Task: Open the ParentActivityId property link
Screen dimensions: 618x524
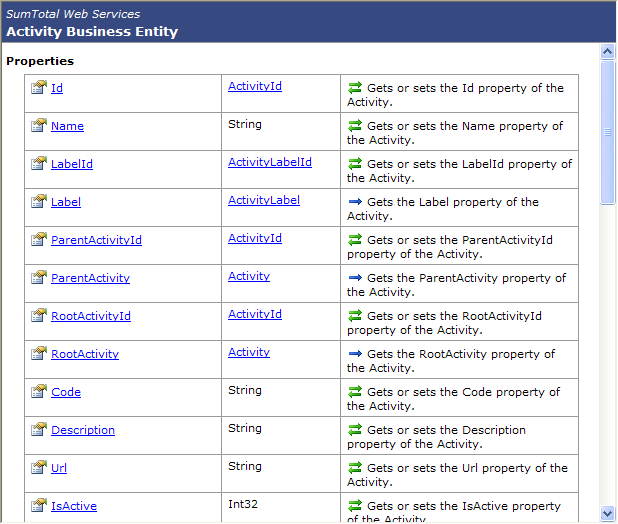Action: pos(96,240)
